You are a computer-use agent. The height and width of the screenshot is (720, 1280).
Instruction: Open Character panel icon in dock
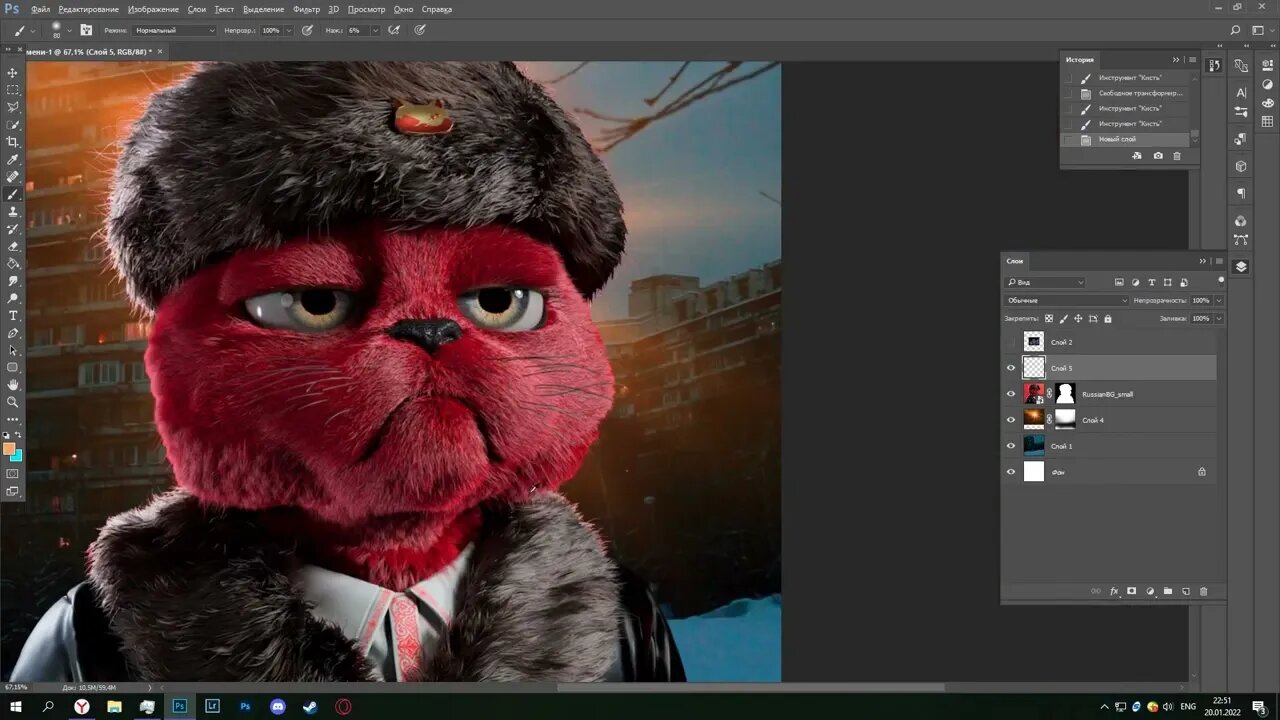(x=1241, y=91)
